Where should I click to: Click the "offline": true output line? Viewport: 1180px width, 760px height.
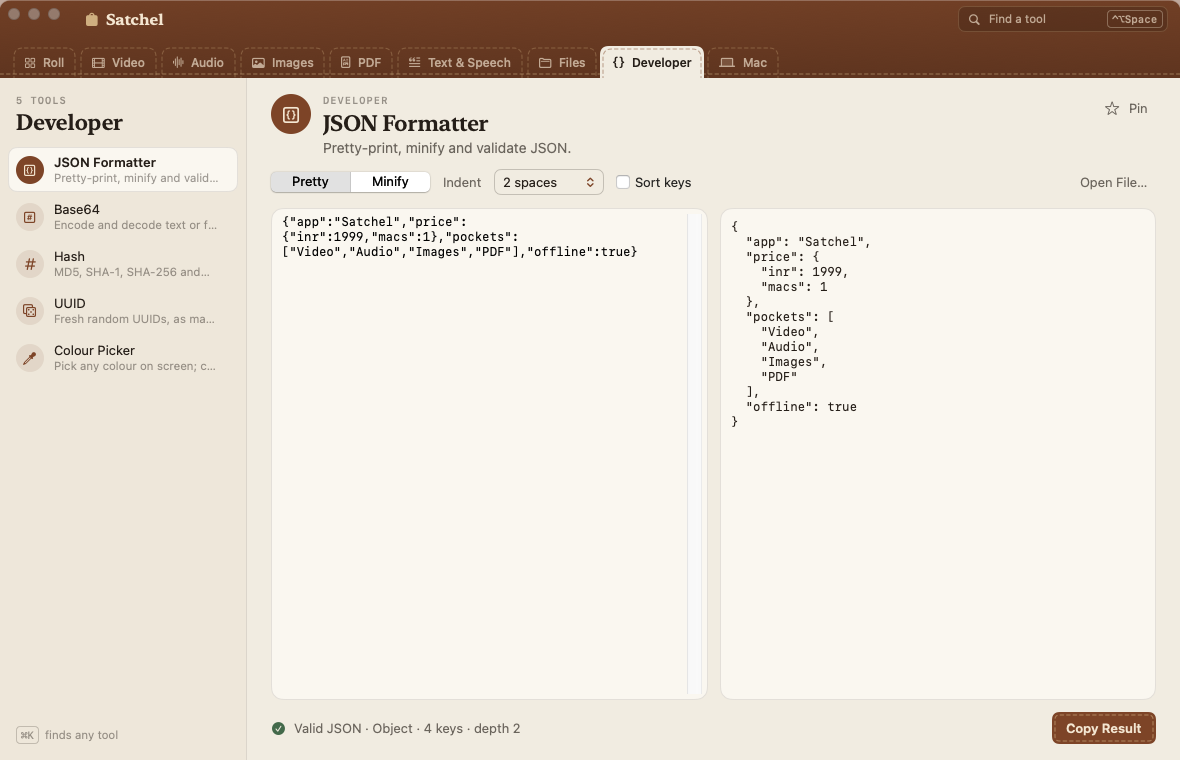click(x=801, y=407)
